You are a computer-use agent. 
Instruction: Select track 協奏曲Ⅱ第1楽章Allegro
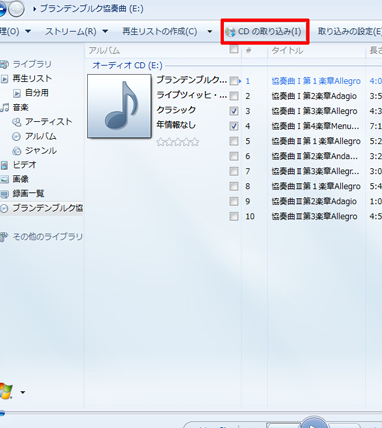[316, 141]
